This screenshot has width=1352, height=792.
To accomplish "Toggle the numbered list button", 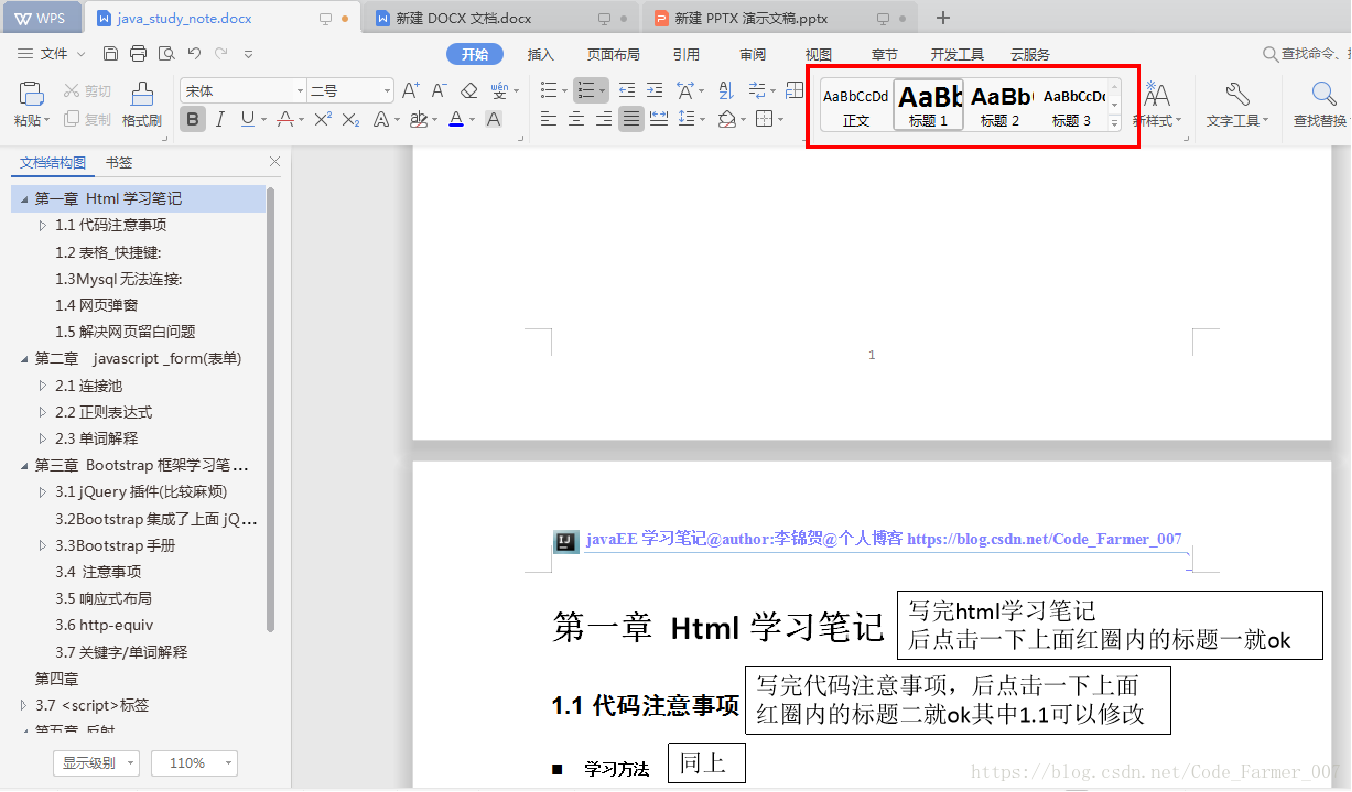I will [586, 91].
